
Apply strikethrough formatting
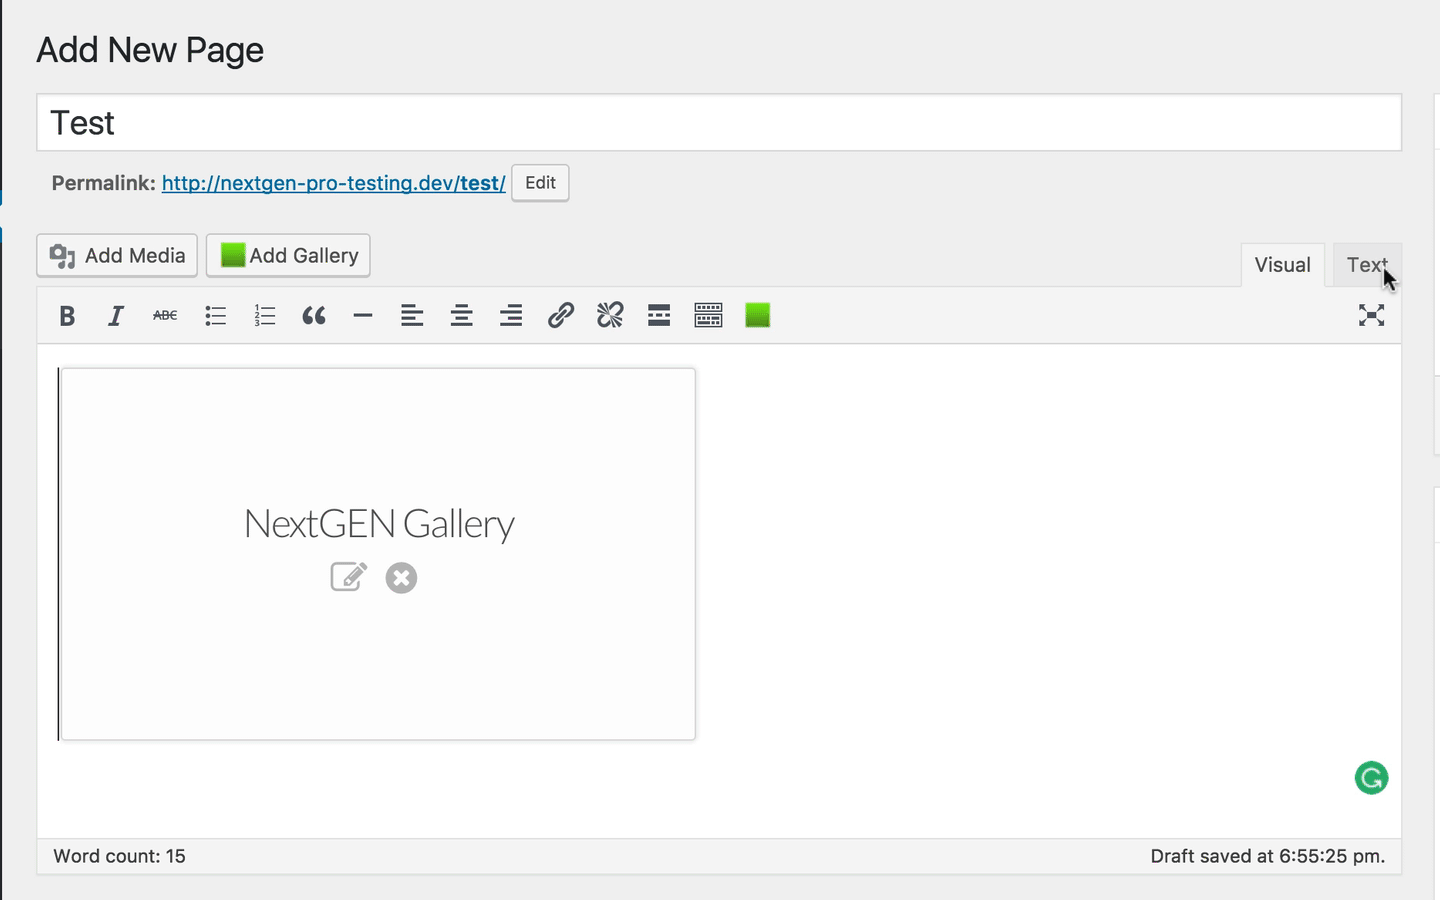pyautogui.click(x=165, y=316)
